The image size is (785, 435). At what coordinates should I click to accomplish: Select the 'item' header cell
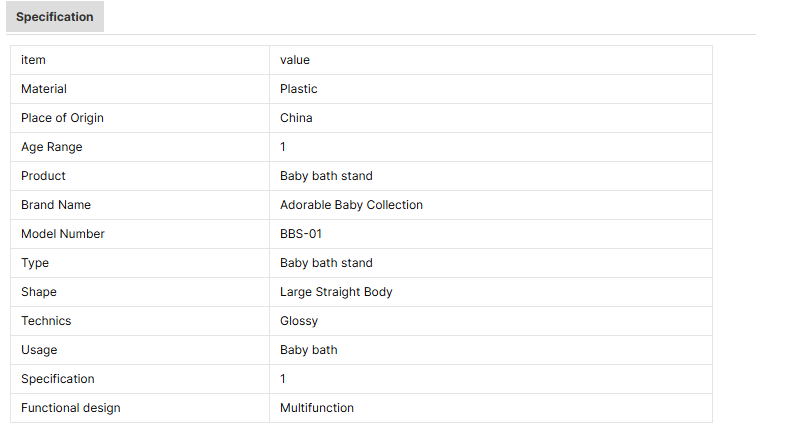(140, 60)
